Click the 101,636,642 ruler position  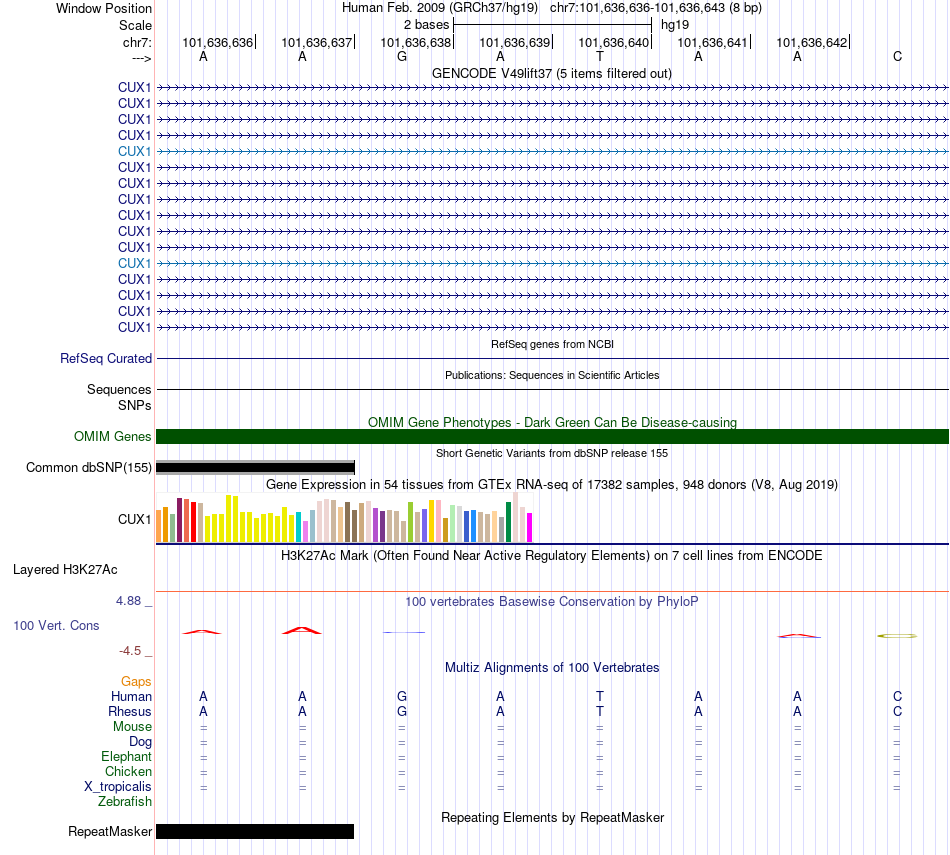[x=812, y=42]
